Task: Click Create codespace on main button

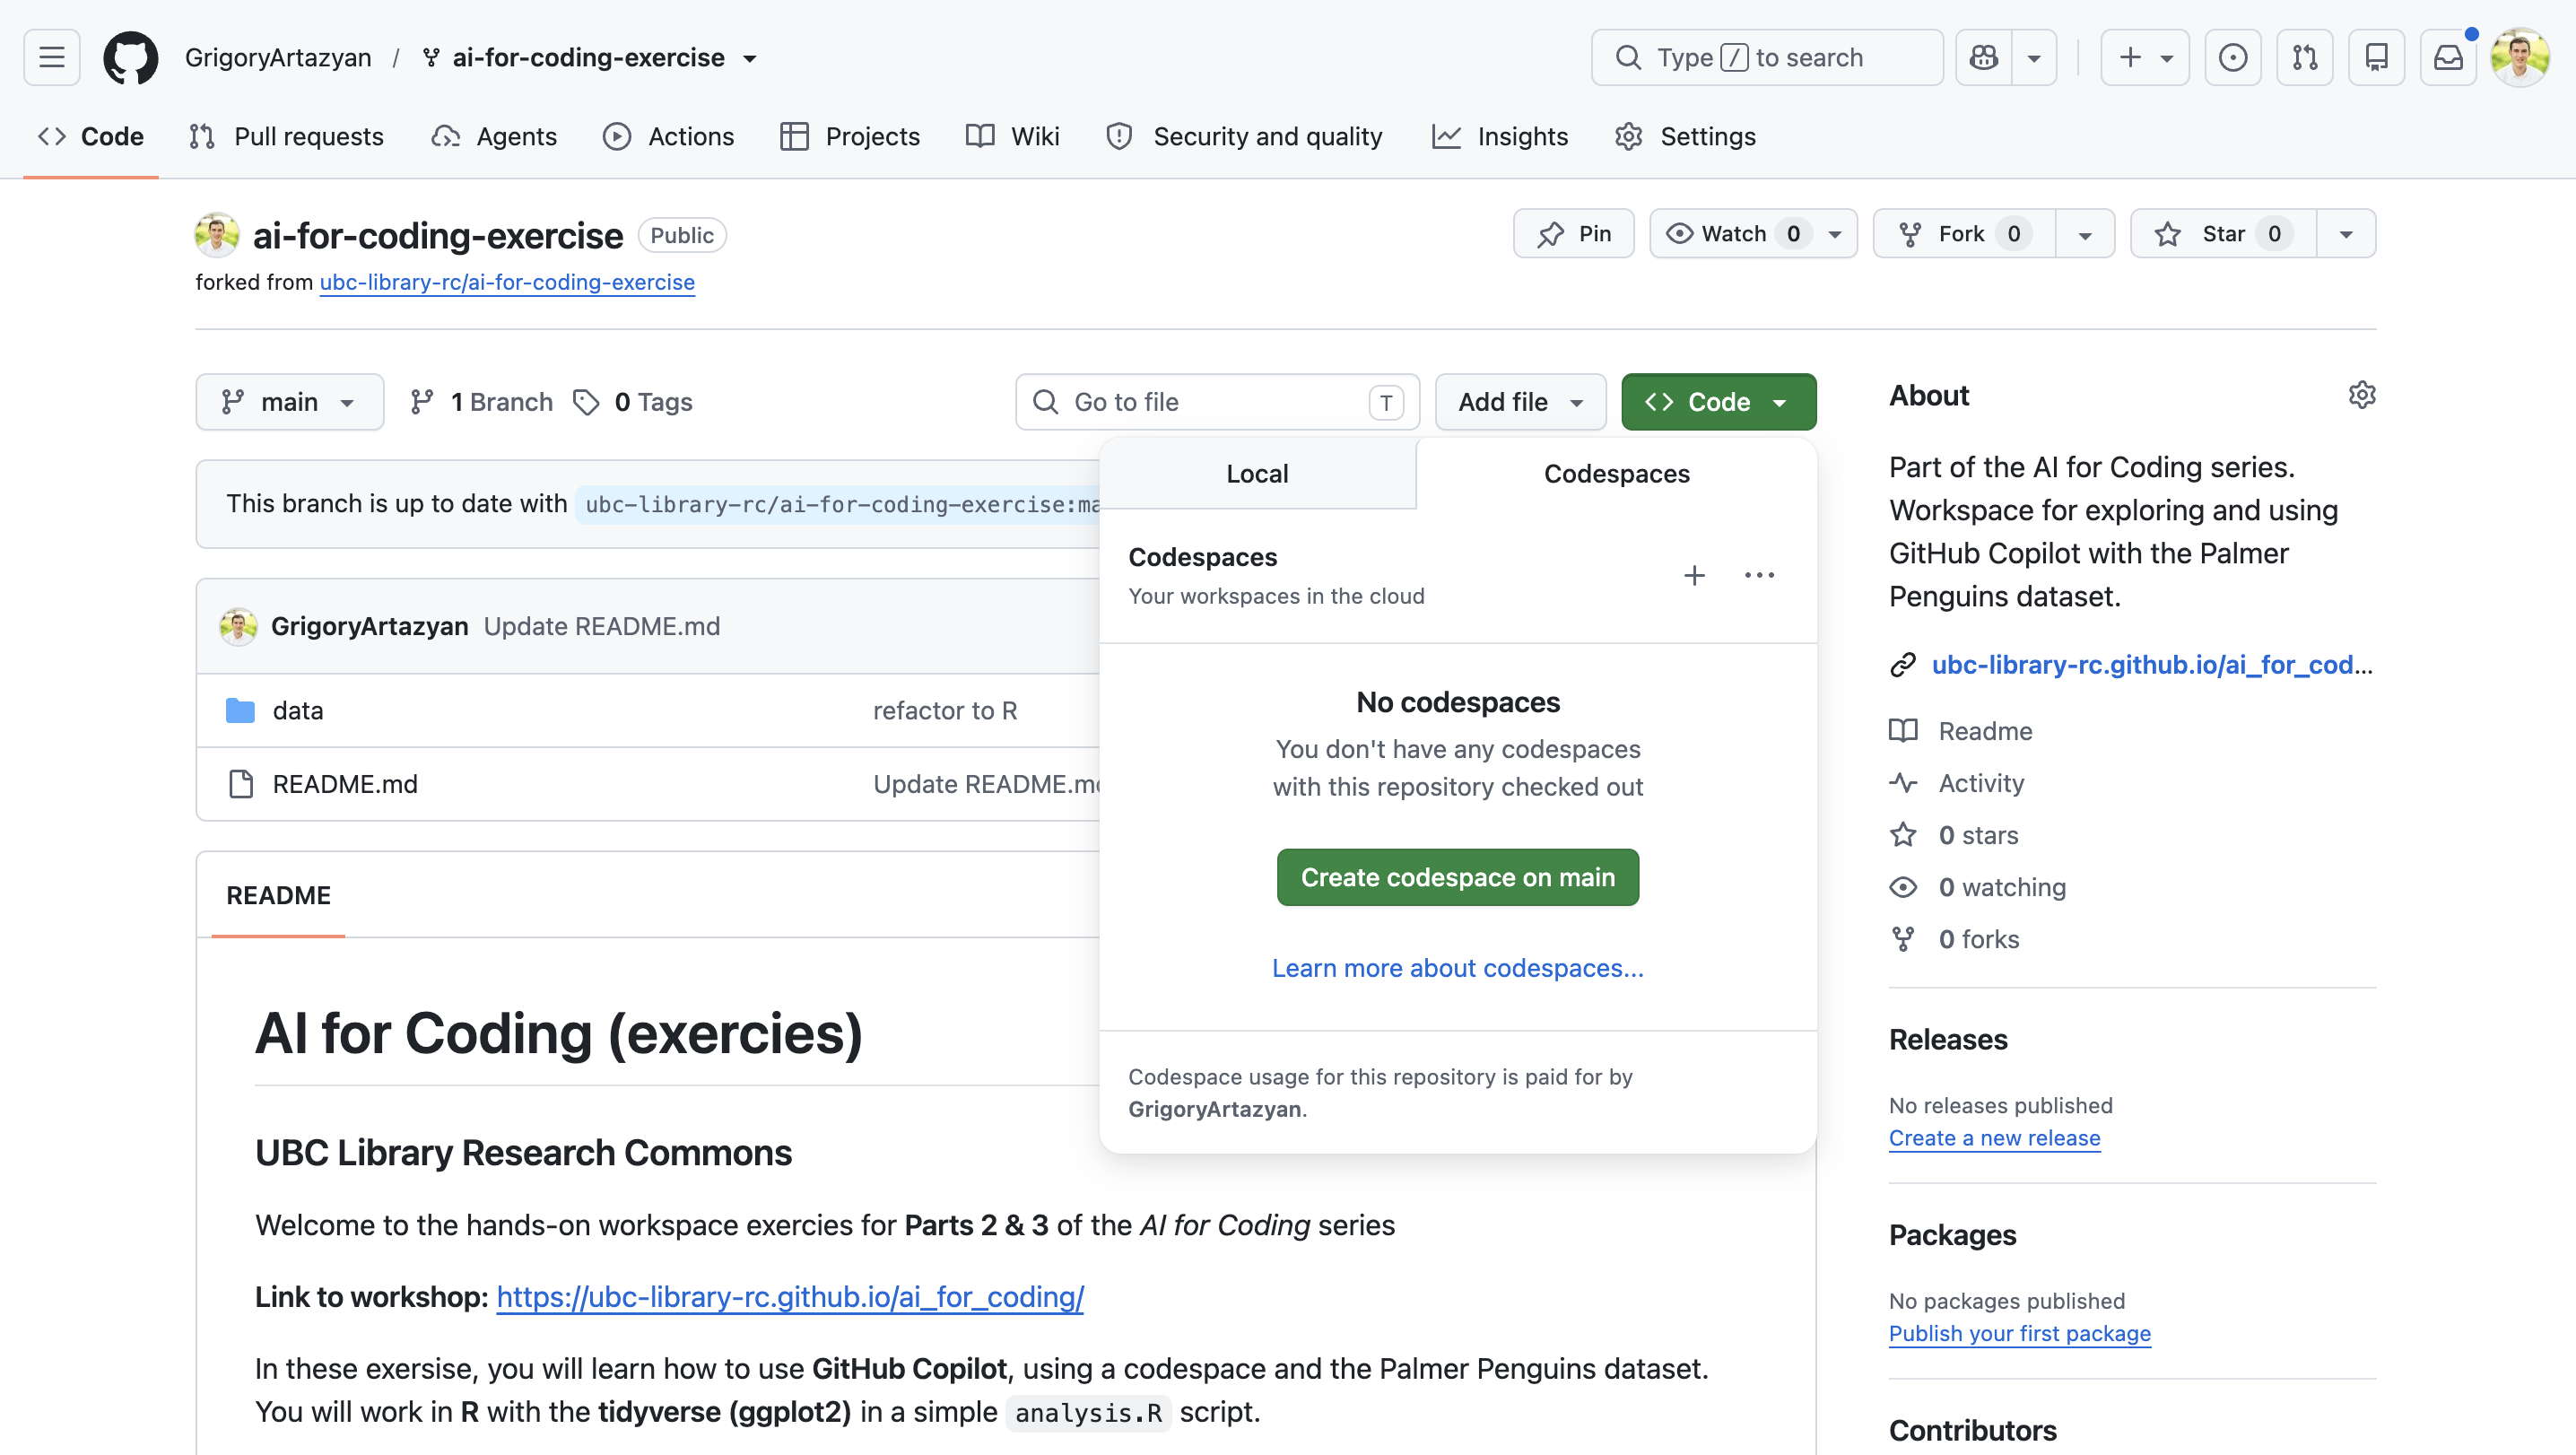Action: tap(1457, 877)
